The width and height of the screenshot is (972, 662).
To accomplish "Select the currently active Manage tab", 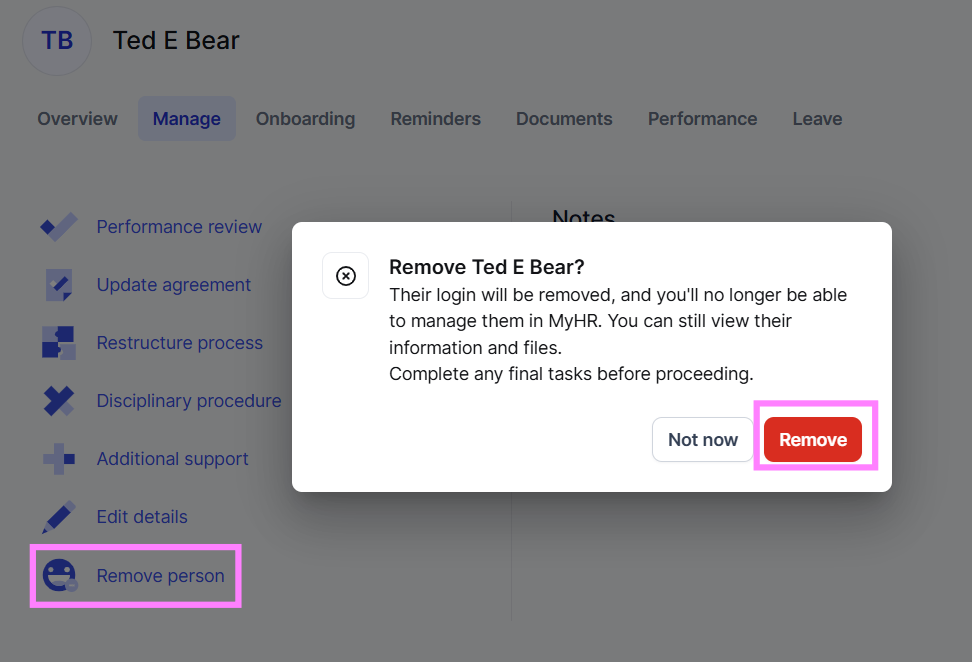I will (187, 118).
